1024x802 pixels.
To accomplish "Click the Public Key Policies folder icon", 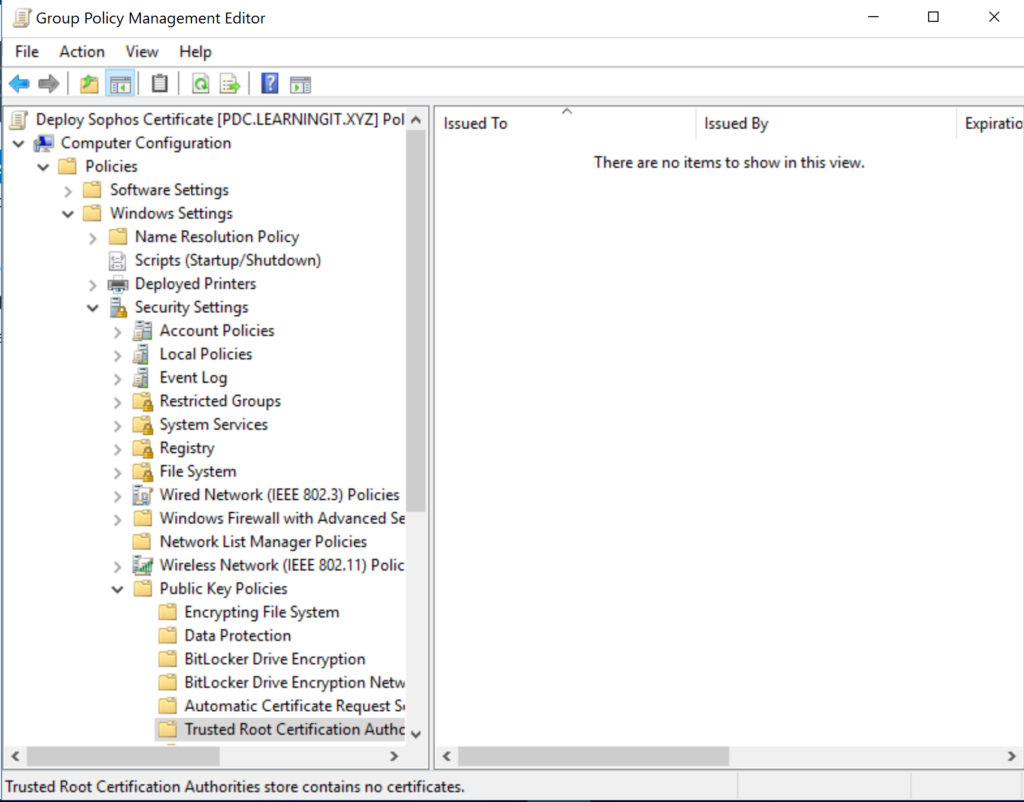I will [x=142, y=588].
